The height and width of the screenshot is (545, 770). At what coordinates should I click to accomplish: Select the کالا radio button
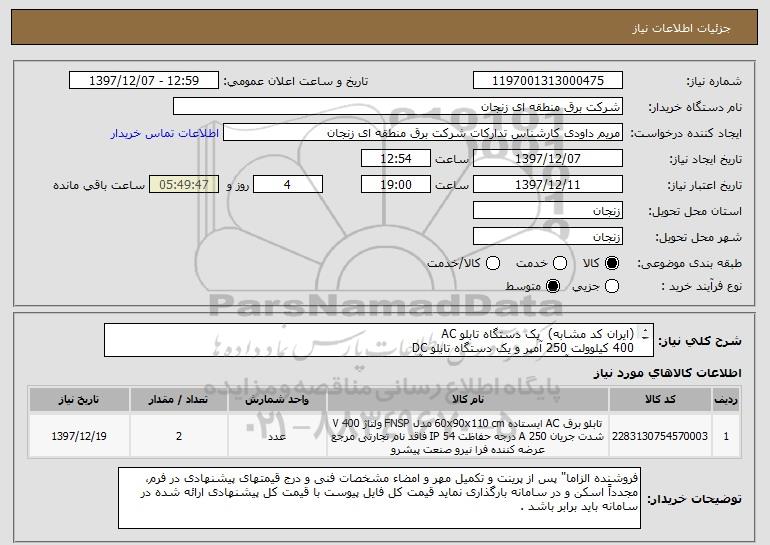click(x=612, y=264)
